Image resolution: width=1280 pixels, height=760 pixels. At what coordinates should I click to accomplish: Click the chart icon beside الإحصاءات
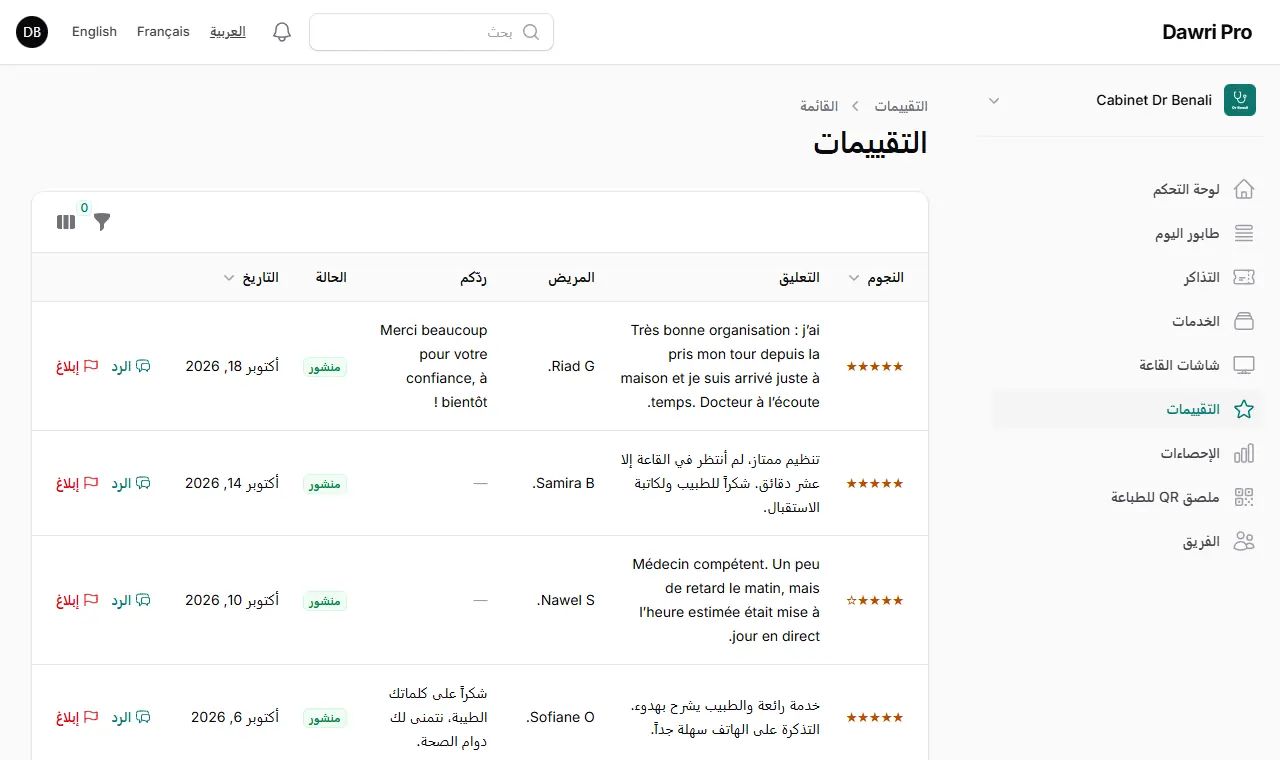[x=1244, y=453]
